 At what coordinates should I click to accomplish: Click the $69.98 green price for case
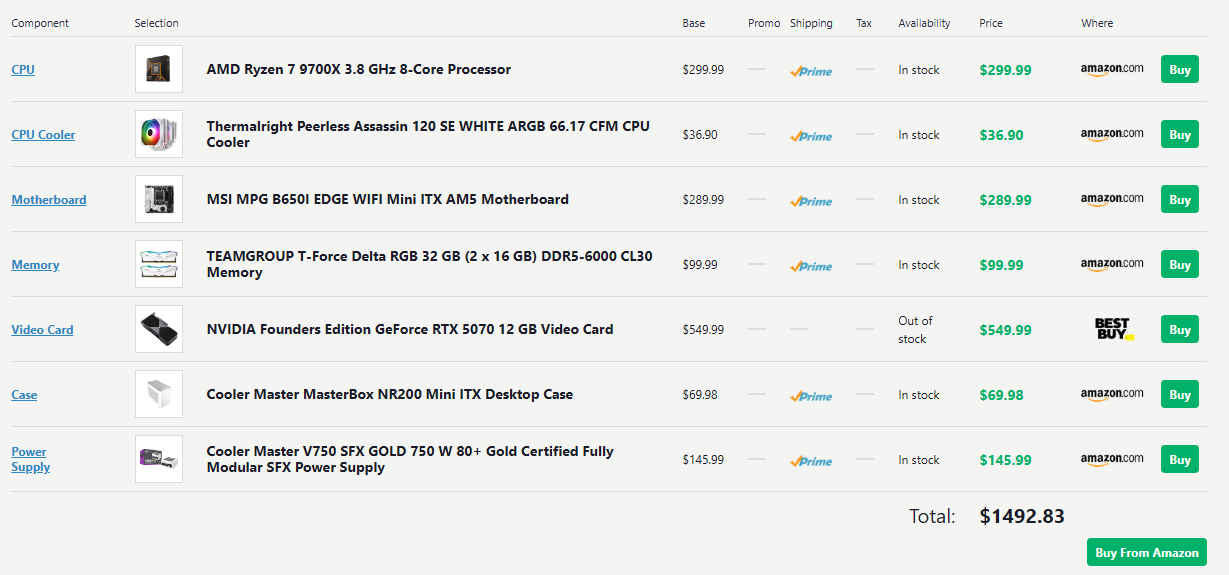coord(1001,395)
